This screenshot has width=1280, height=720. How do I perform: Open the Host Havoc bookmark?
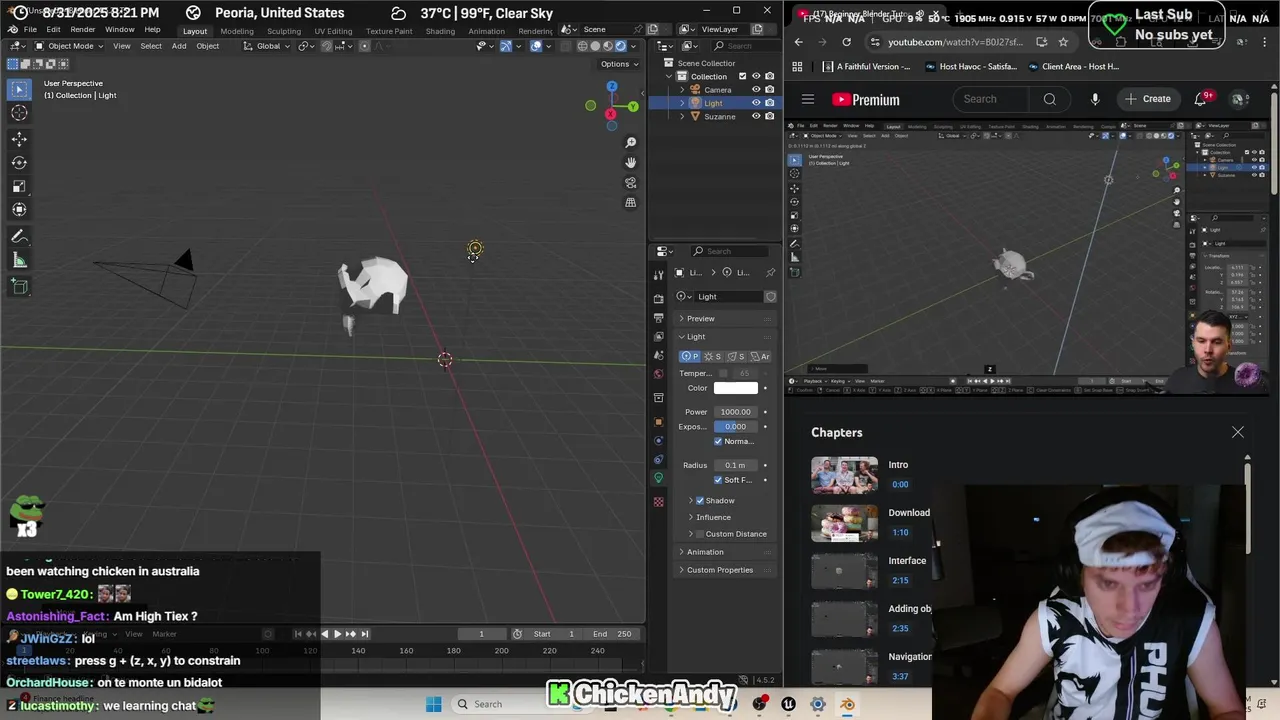tap(969, 67)
